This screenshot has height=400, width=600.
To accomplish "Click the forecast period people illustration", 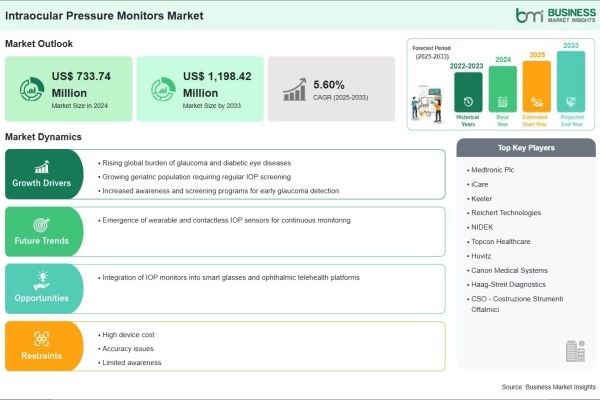I will [x=428, y=104].
